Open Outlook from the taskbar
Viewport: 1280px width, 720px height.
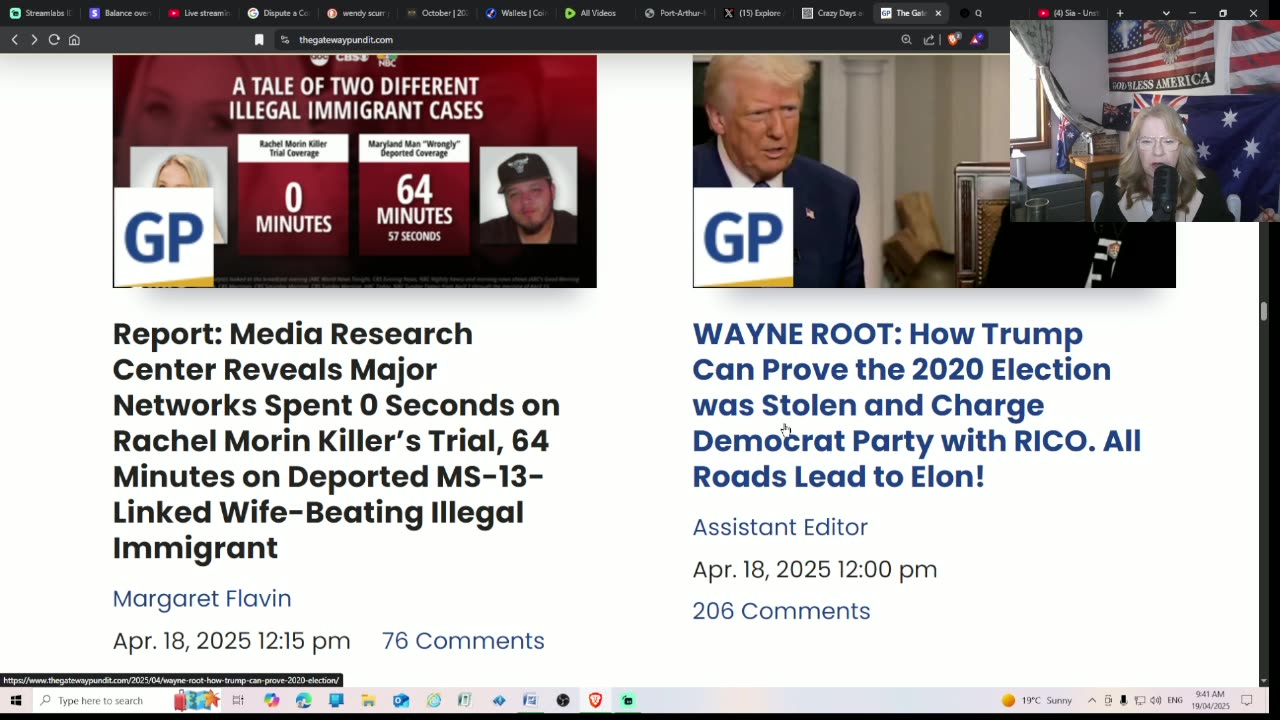[x=401, y=700]
